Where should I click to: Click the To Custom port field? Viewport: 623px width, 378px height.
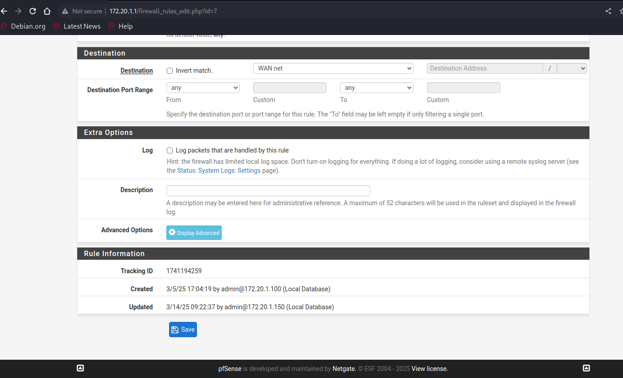click(x=463, y=87)
